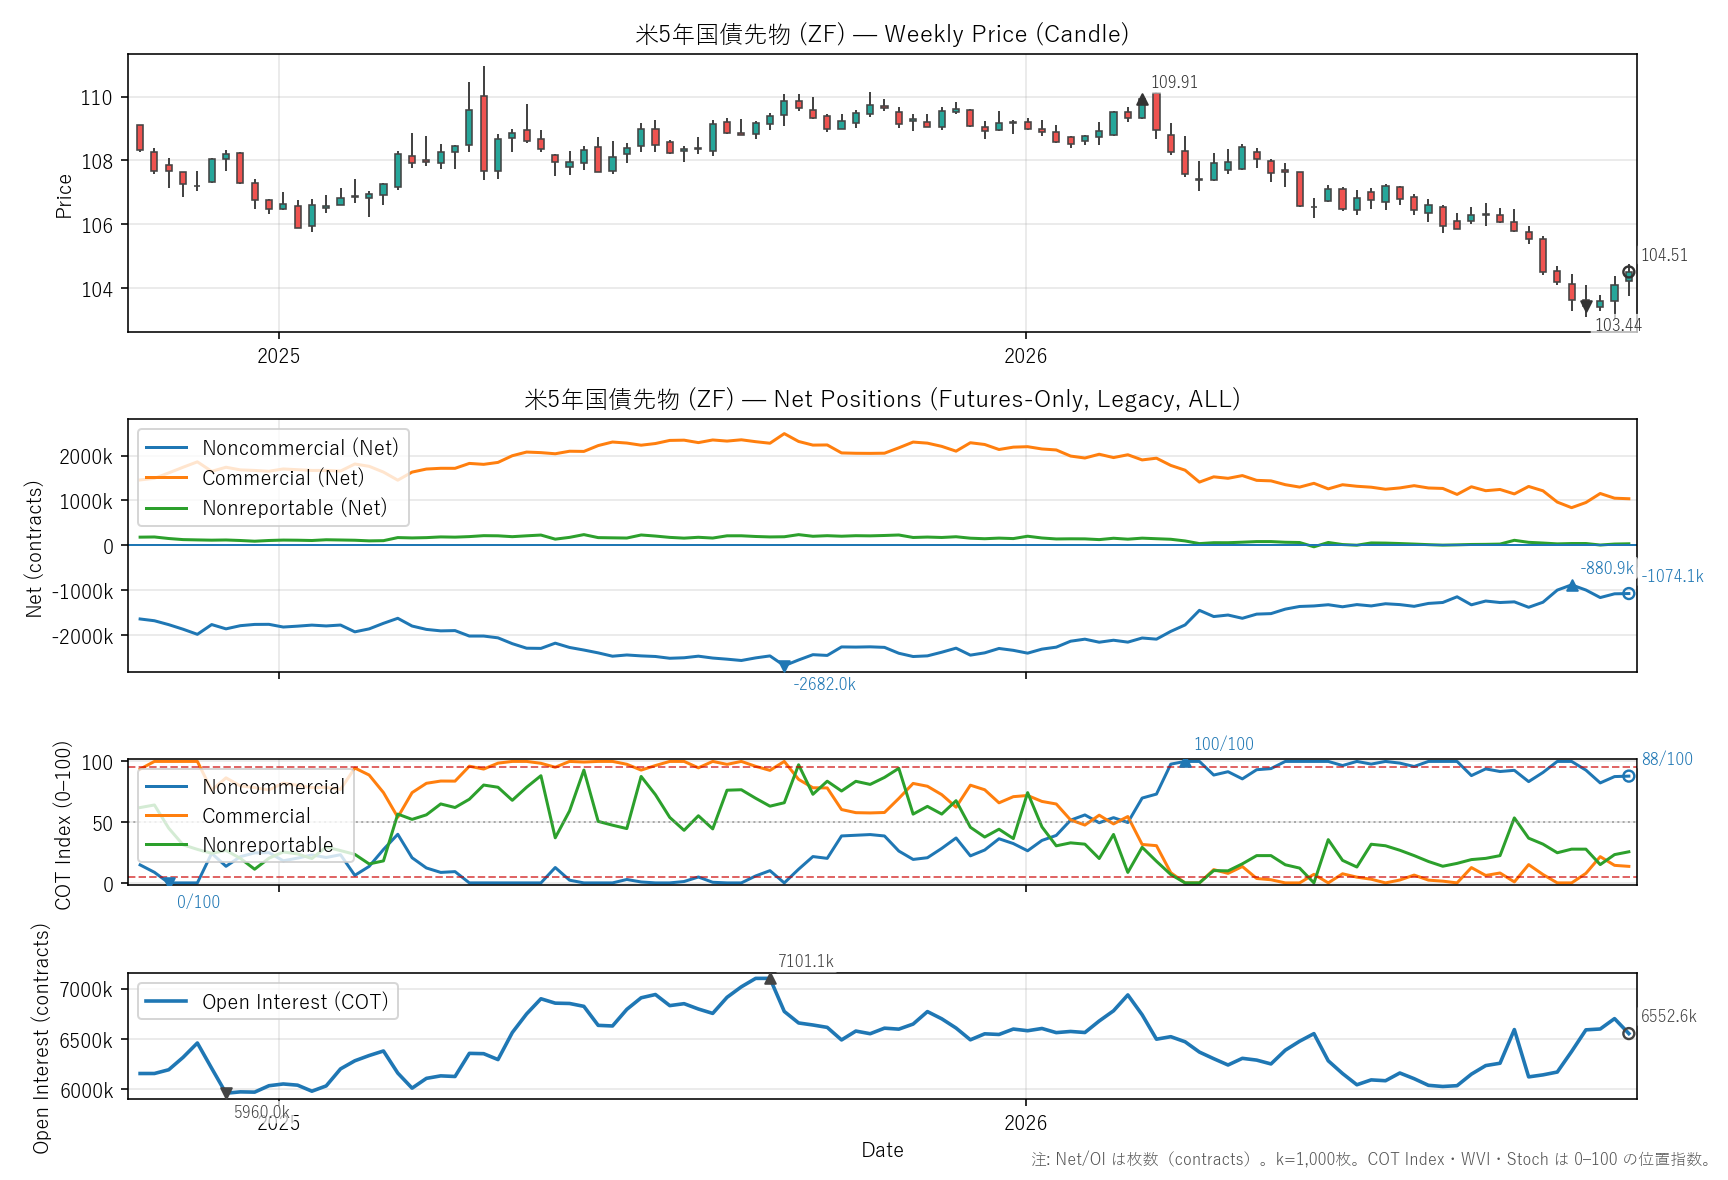Click the 'Net (contracts)' y-axis label
This screenshot has height=1180, width=1728.
[x=34, y=549]
